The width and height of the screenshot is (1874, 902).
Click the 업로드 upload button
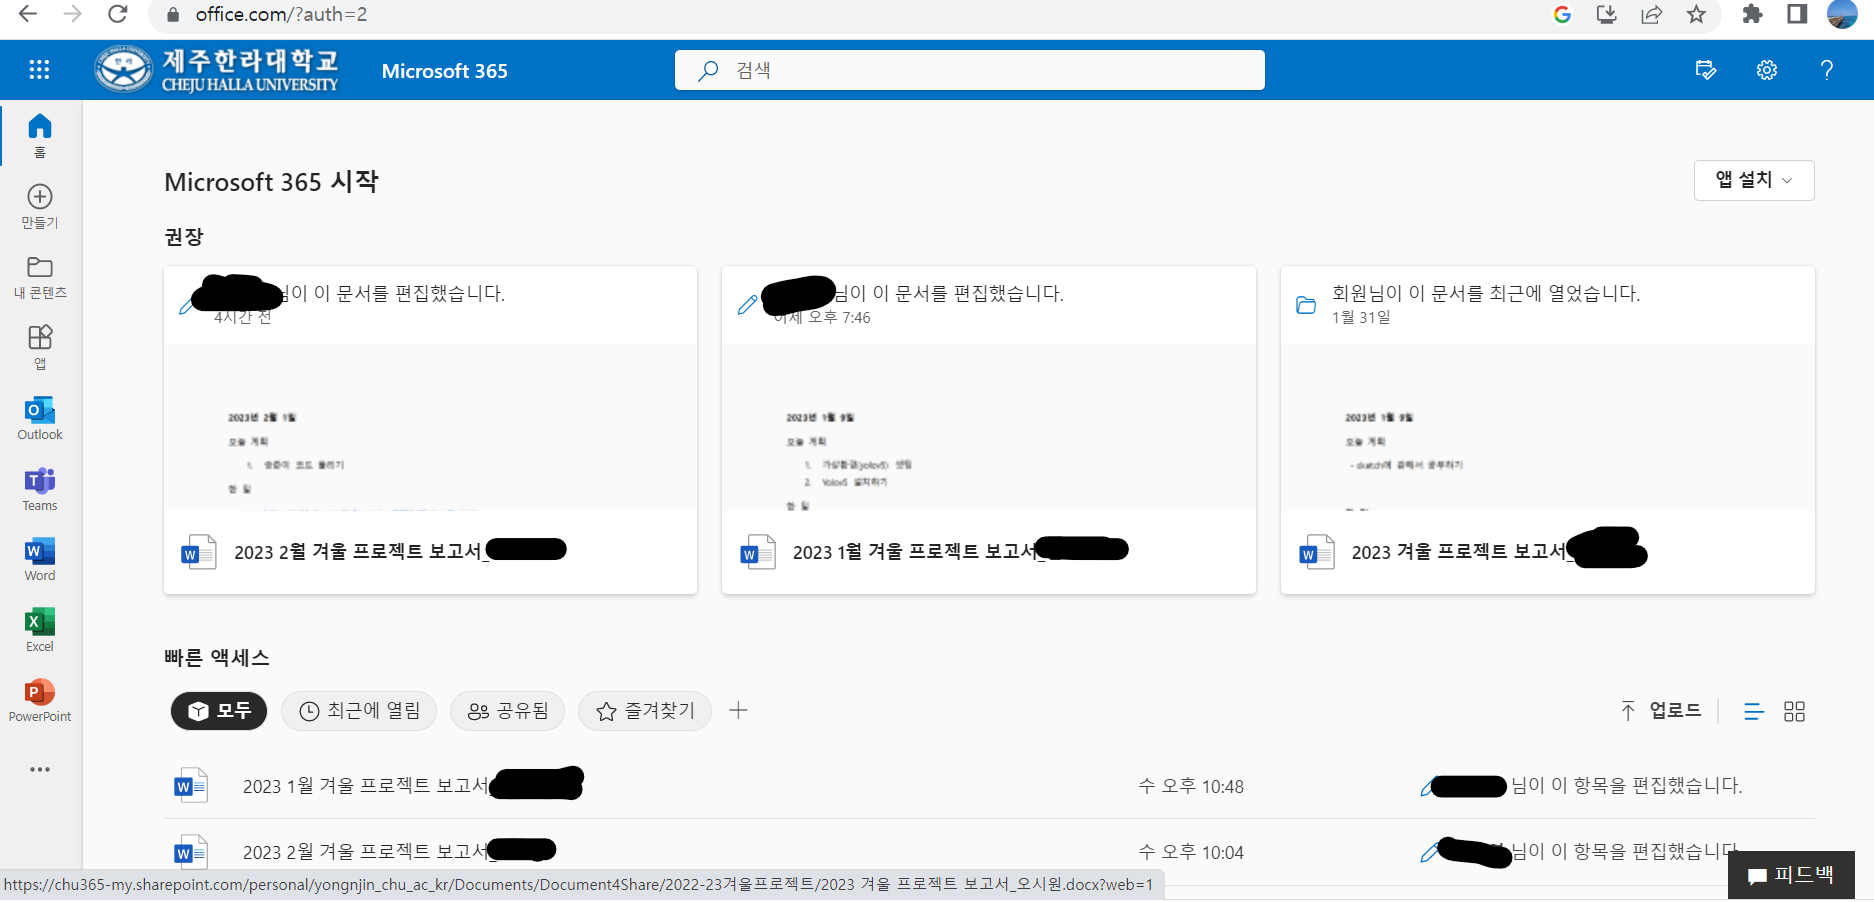(x=1661, y=711)
